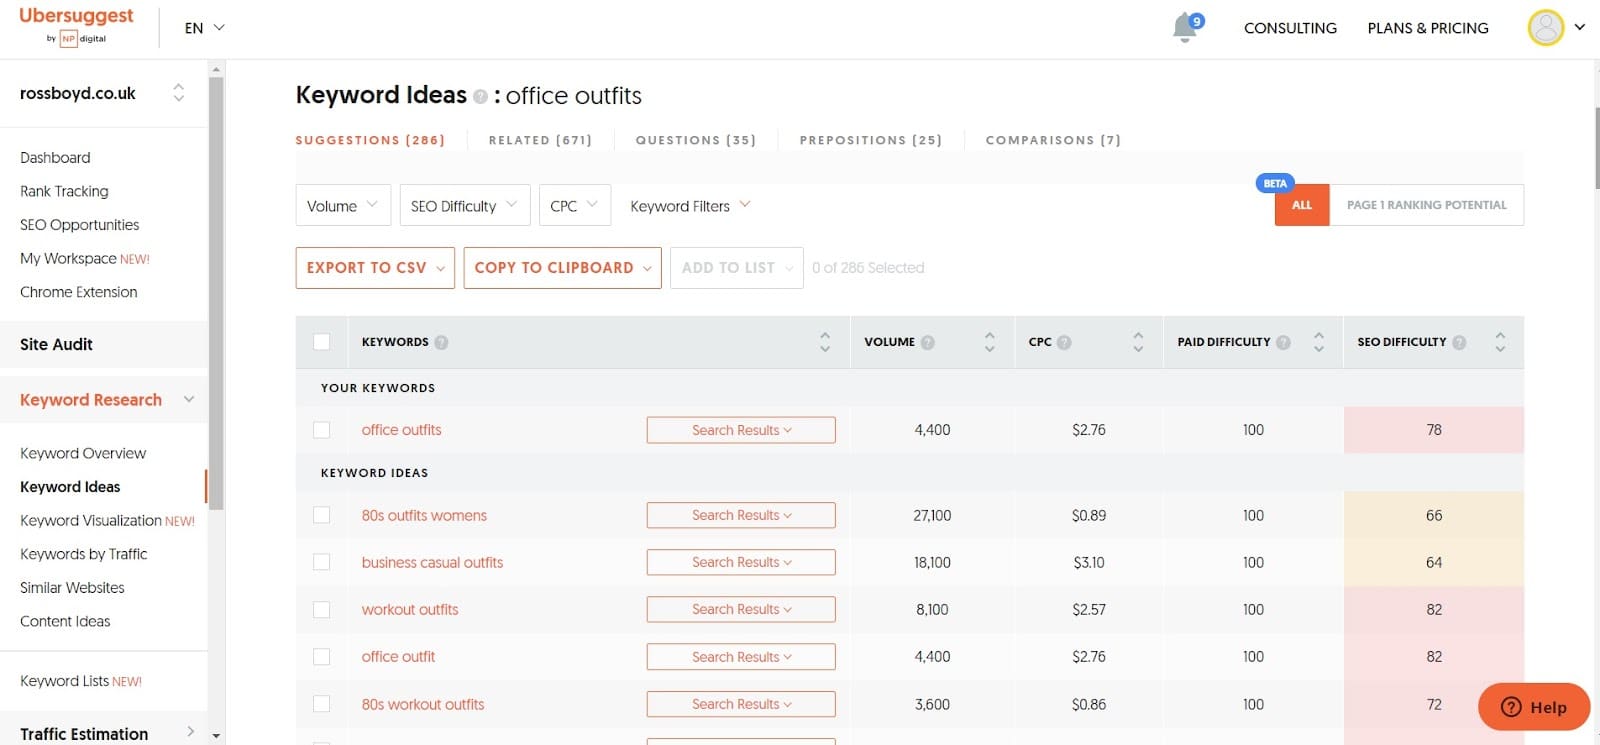
Task: Click sidebar scroll-up arrow
Action: [x=216, y=69]
